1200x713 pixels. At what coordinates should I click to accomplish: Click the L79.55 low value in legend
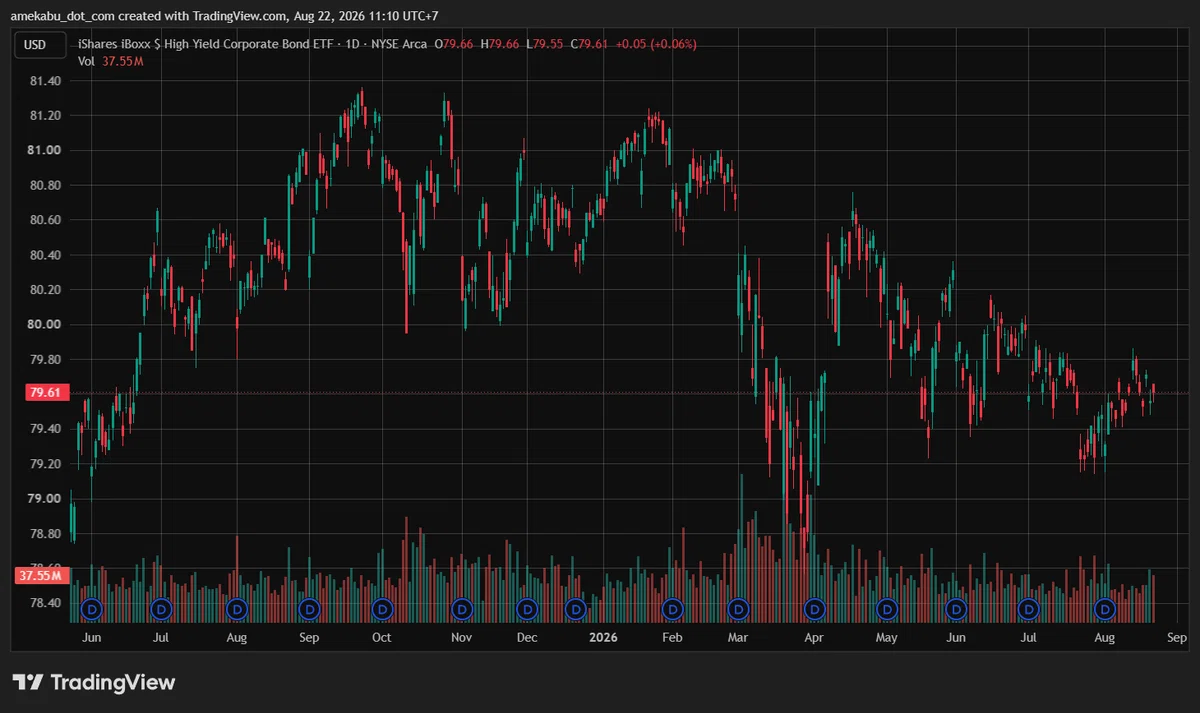coord(543,44)
